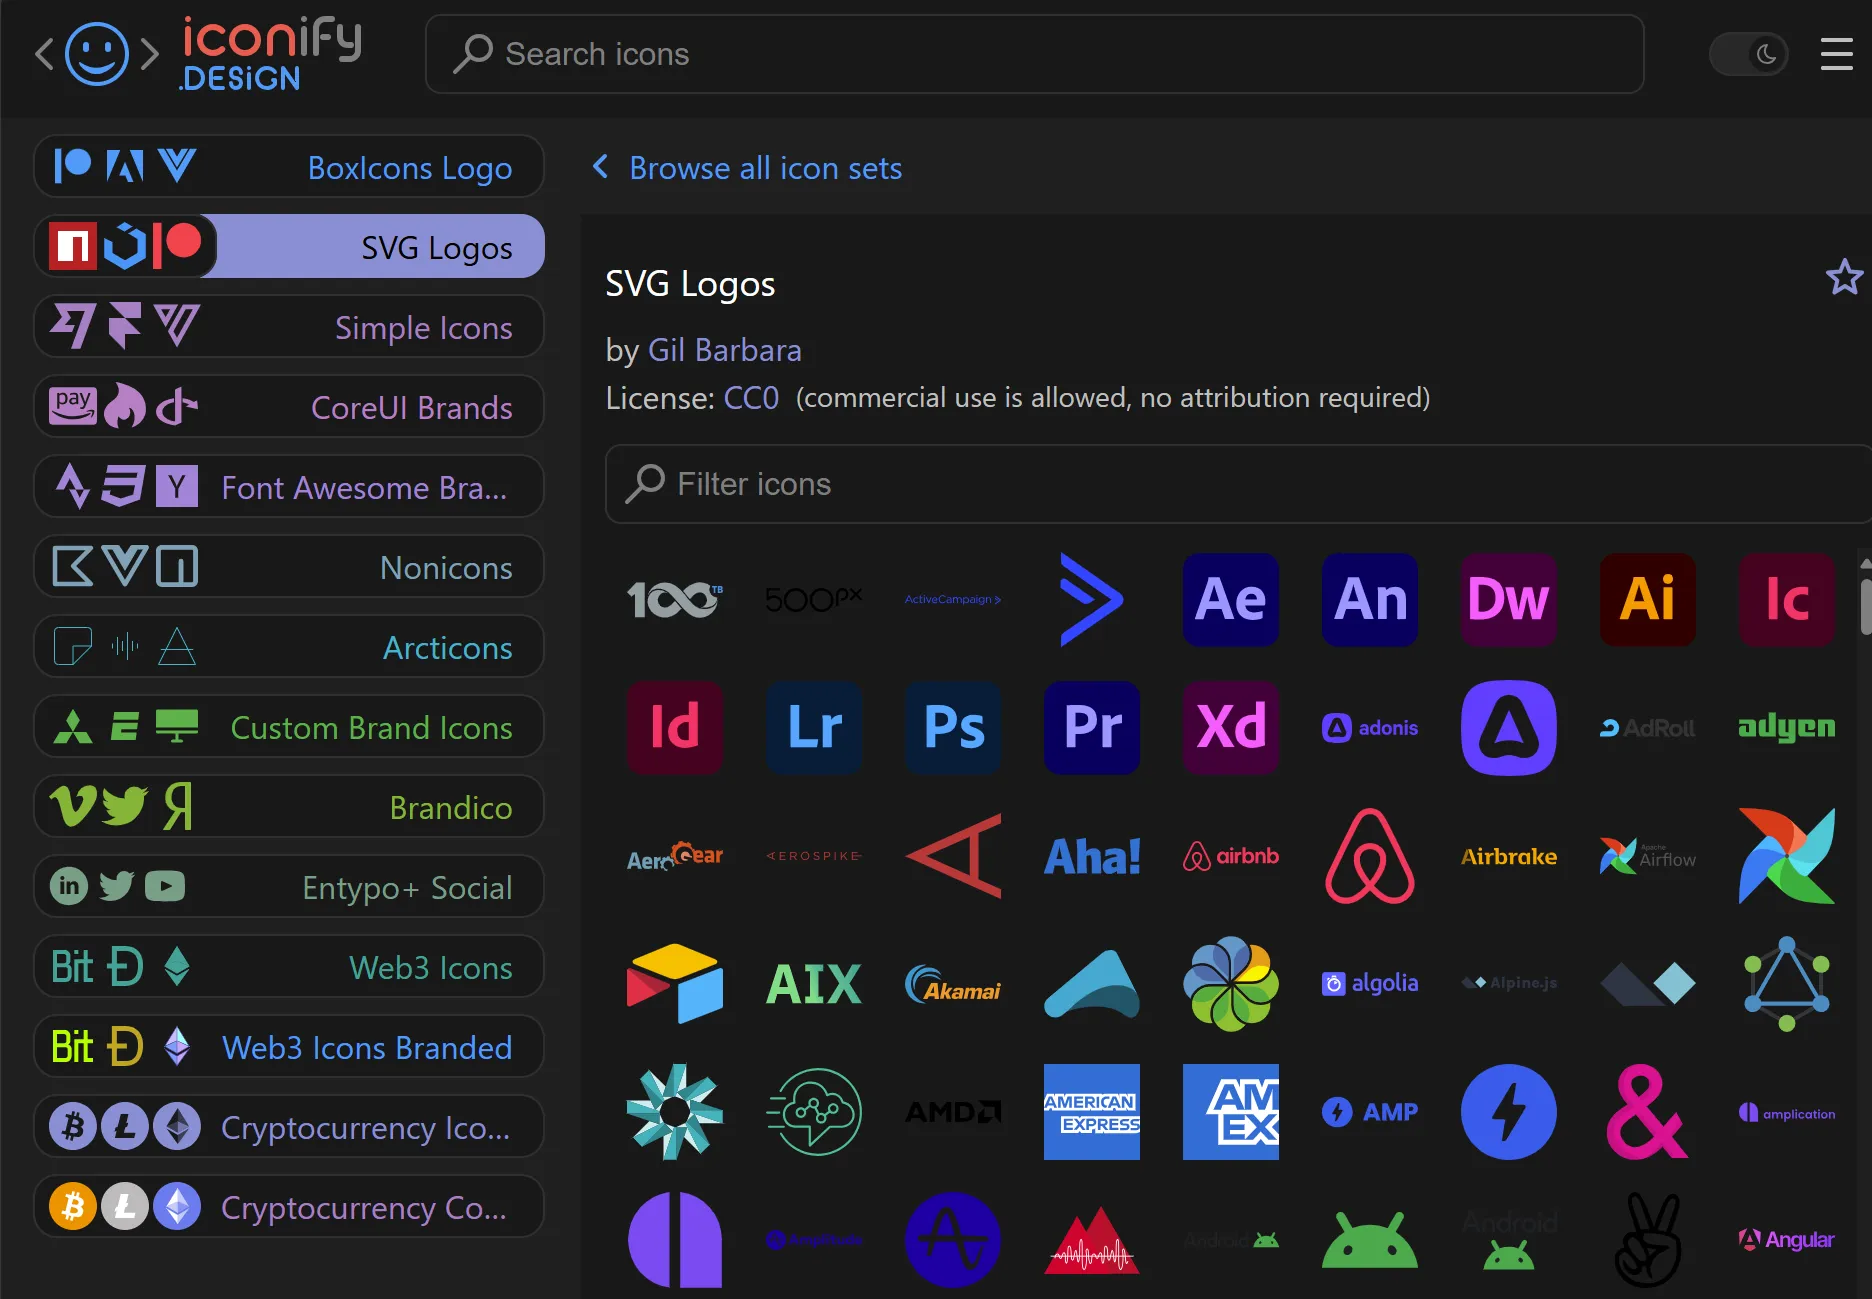Image resolution: width=1872 pixels, height=1299 pixels.
Task: Click the Airbnb logo icon
Action: 1230,856
